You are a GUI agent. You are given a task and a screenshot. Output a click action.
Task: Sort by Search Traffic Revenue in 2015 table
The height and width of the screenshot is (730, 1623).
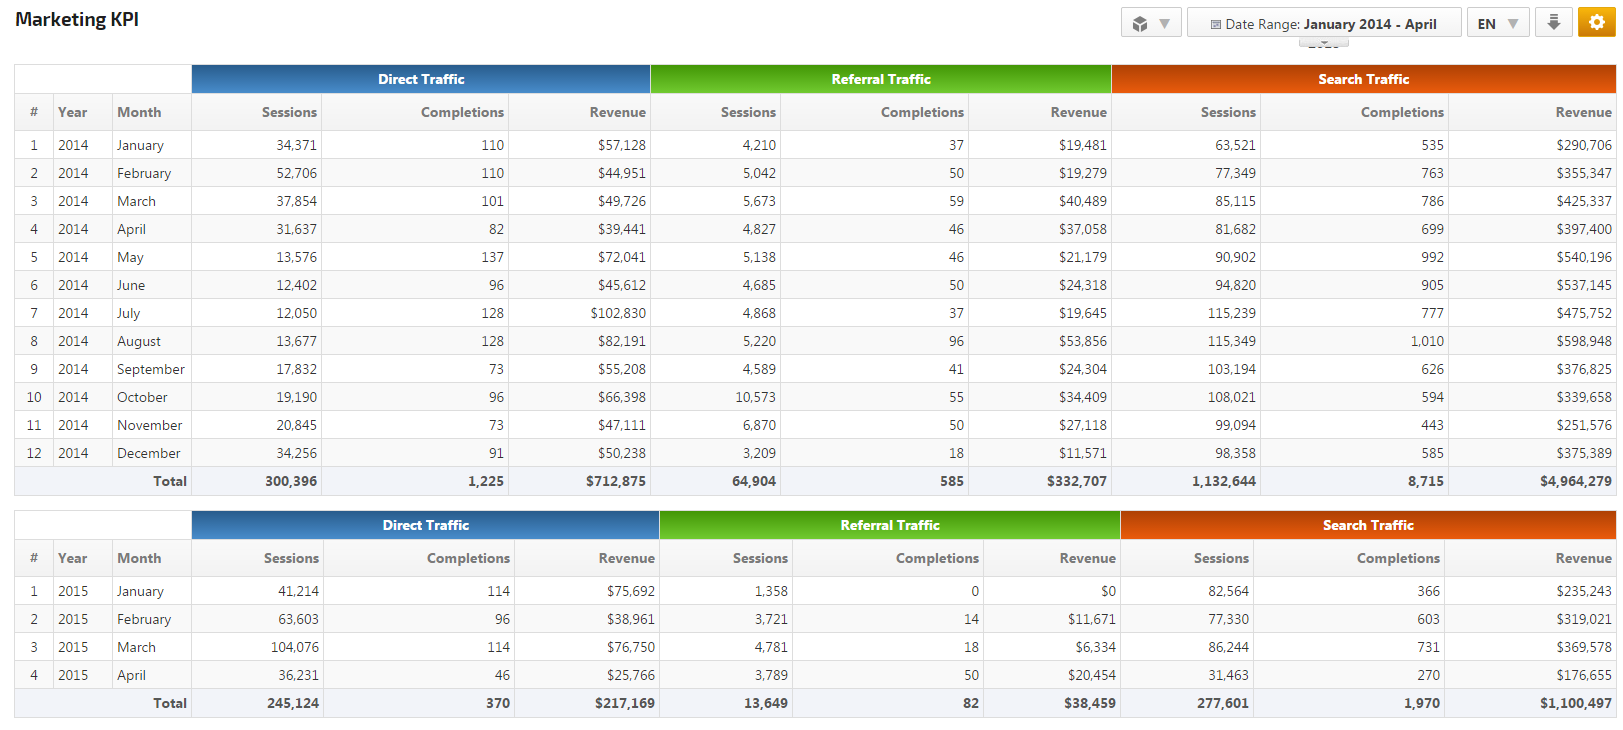(x=1583, y=558)
